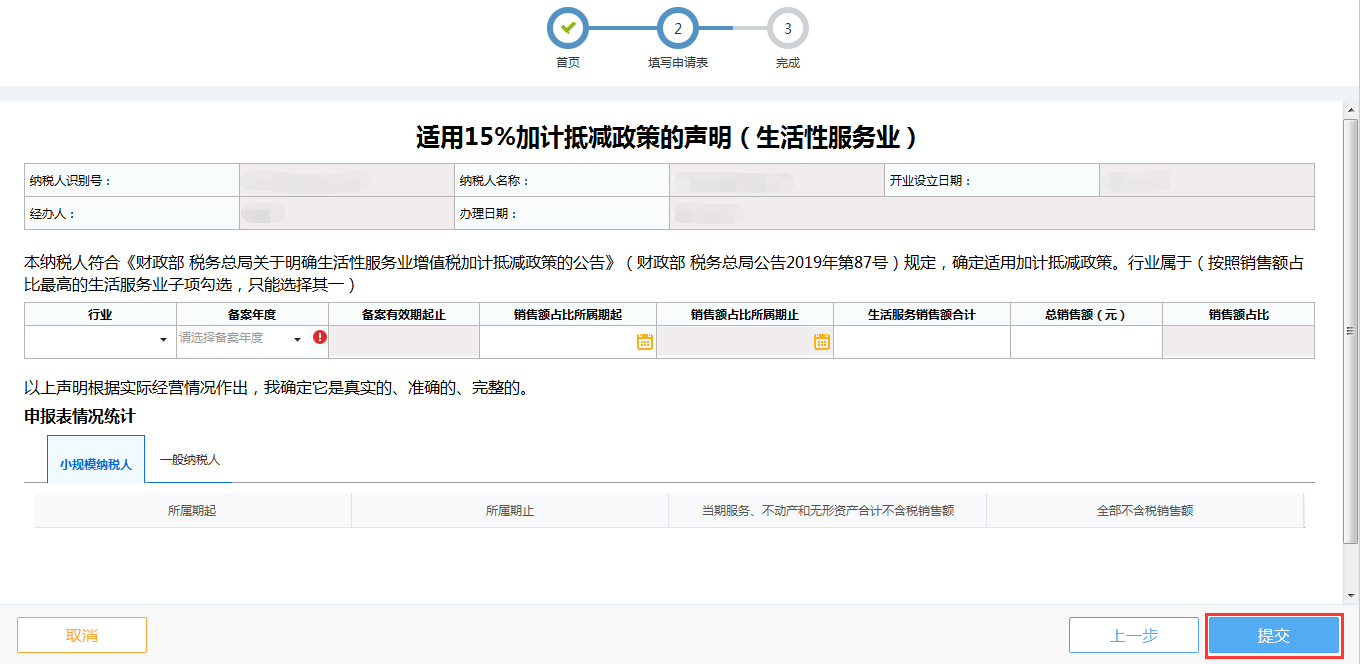Click the 生活服务销售额合计 input field

coord(921,342)
